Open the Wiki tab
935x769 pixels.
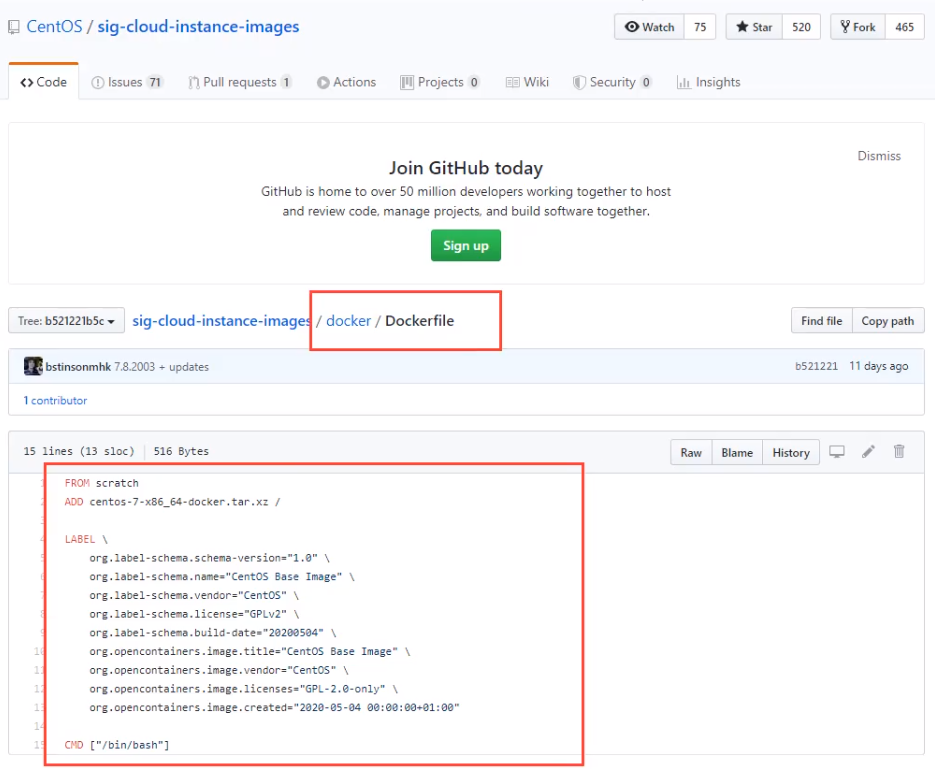point(527,82)
